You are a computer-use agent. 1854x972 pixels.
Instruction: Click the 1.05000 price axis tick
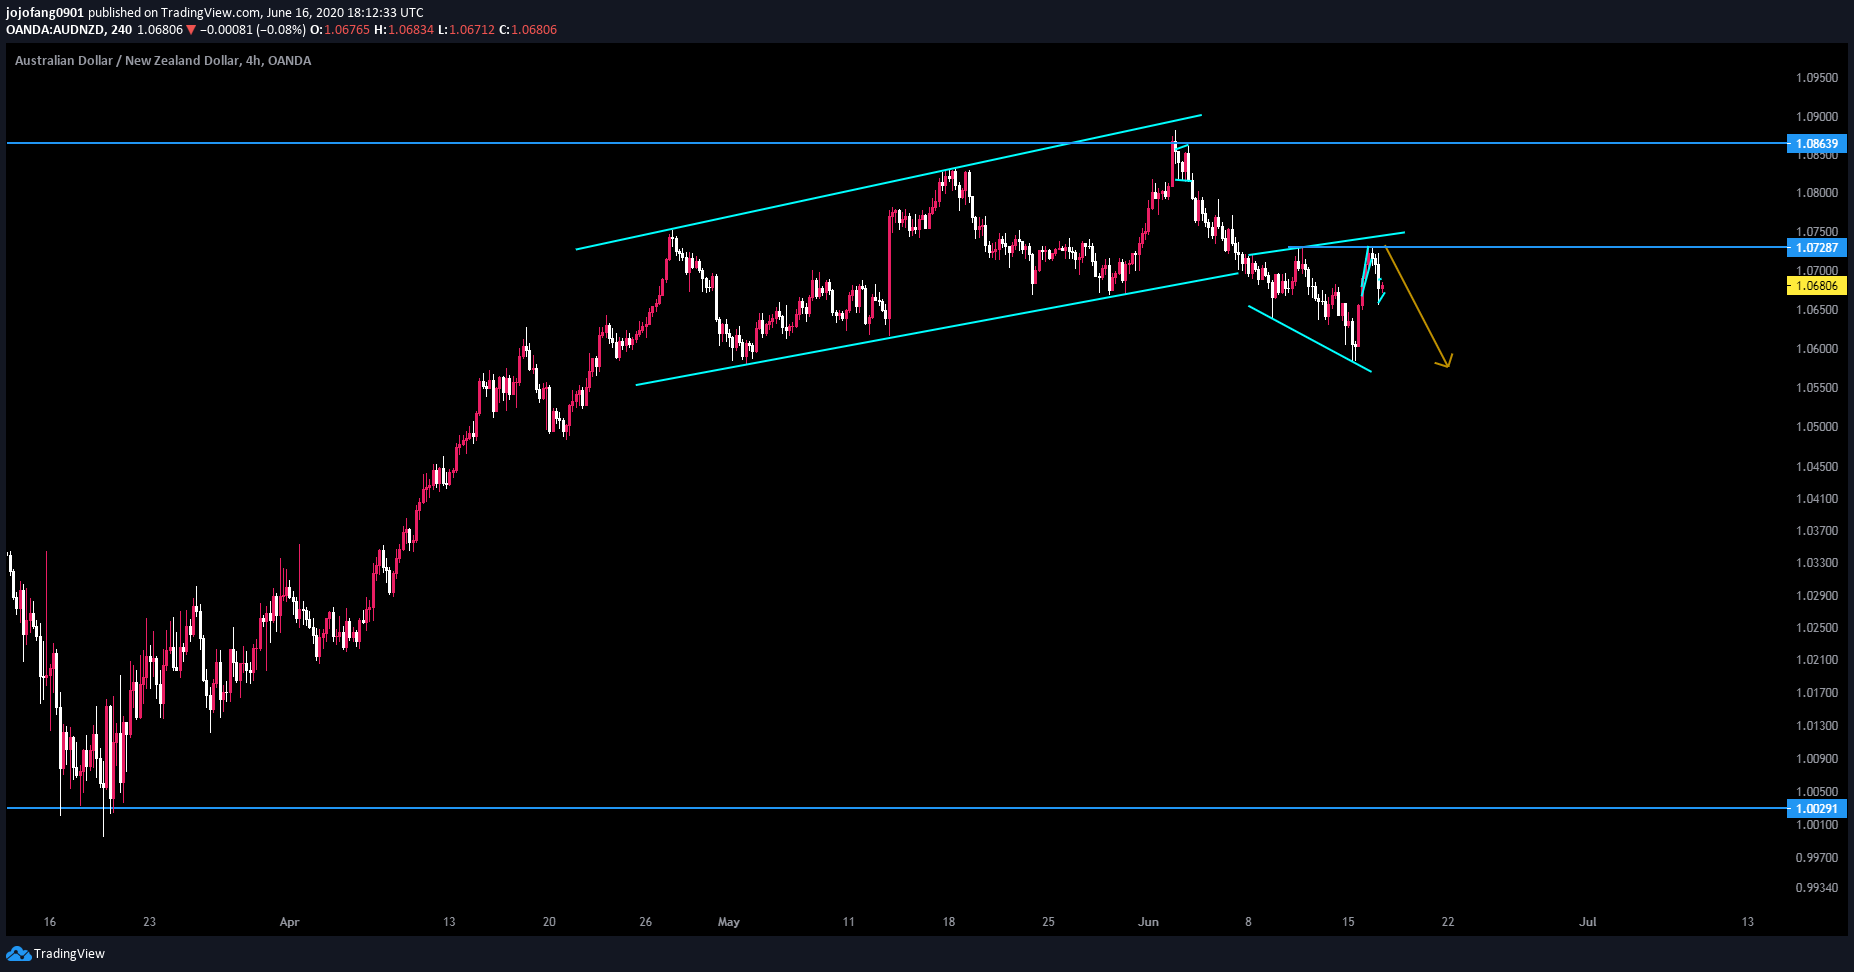[x=1817, y=426]
